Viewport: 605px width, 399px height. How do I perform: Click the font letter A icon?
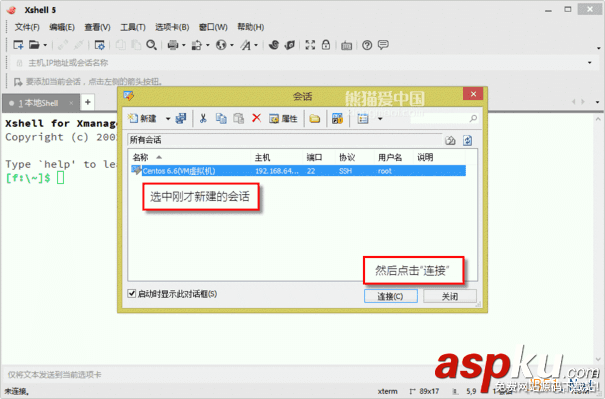coord(245,45)
